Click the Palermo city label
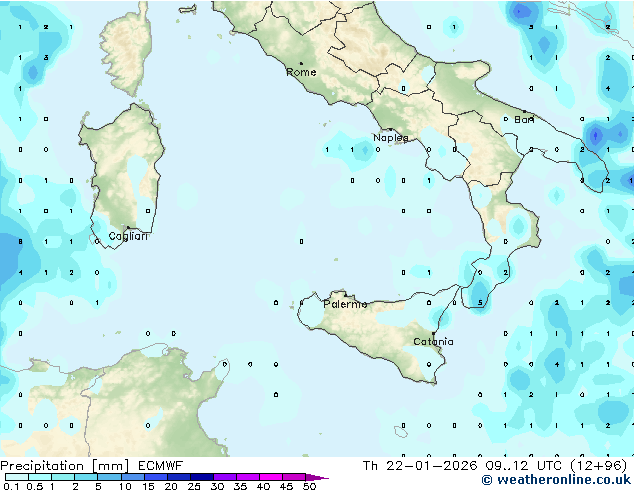The image size is (634, 490). [x=345, y=304]
